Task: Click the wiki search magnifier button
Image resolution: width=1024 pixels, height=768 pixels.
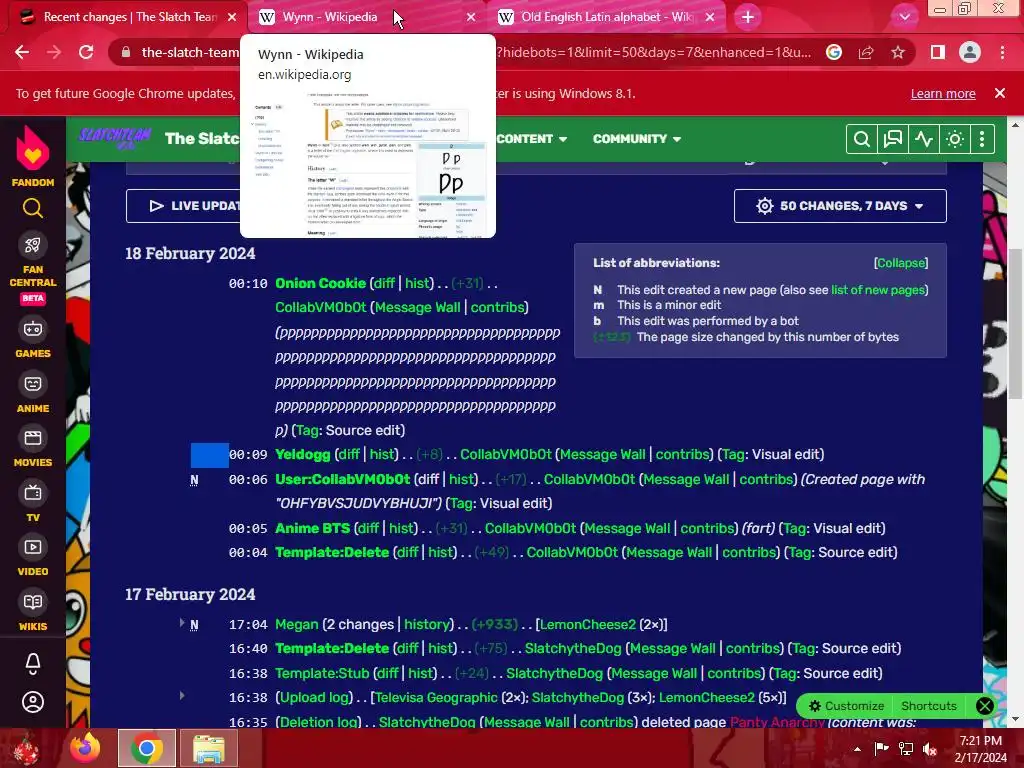Action: point(861,139)
